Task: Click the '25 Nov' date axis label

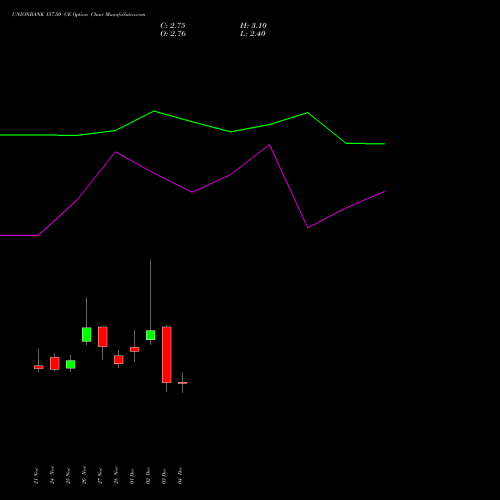Action: coord(68,476)
